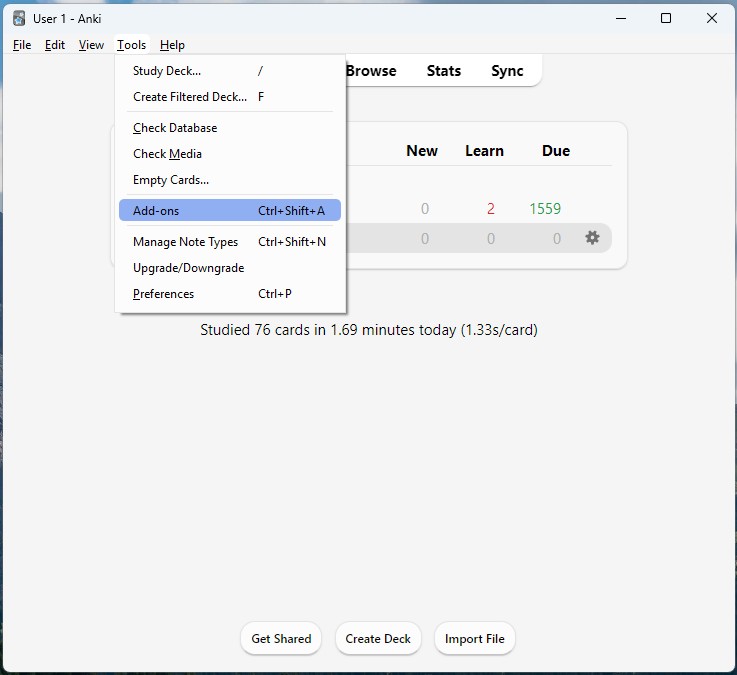Click the Learn column header
Image resolution: width=737 pixels, height=675 pixels.
point(484,151)
